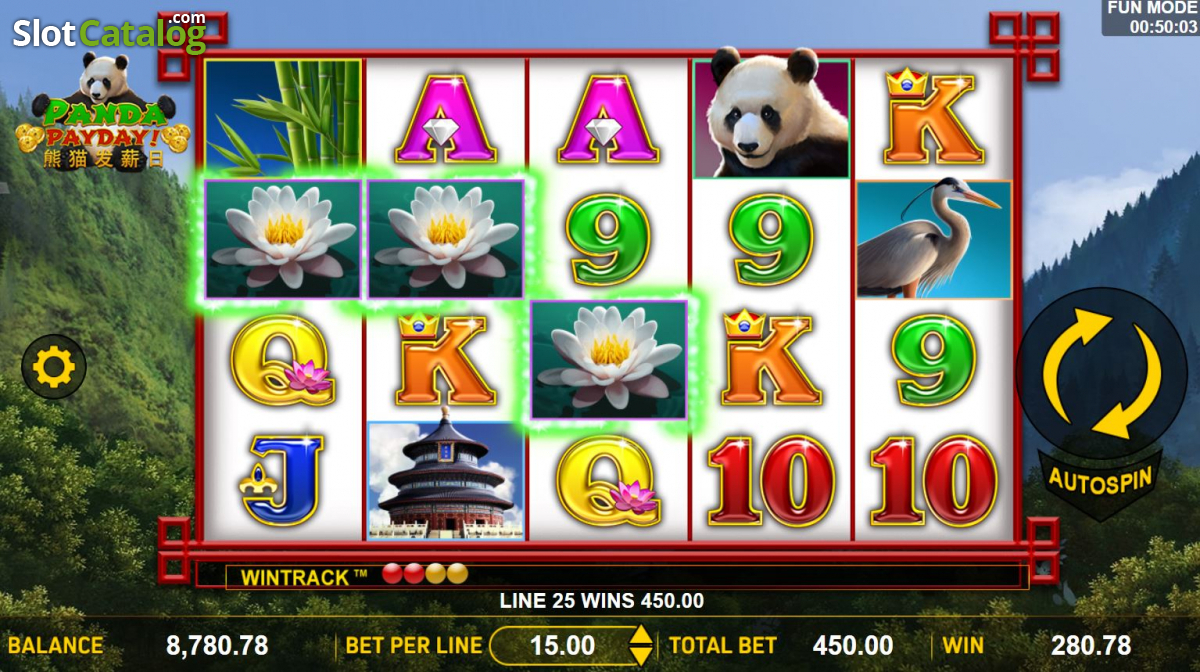Increase bet per line with up arrow
1200x672 pixels.
640,635
